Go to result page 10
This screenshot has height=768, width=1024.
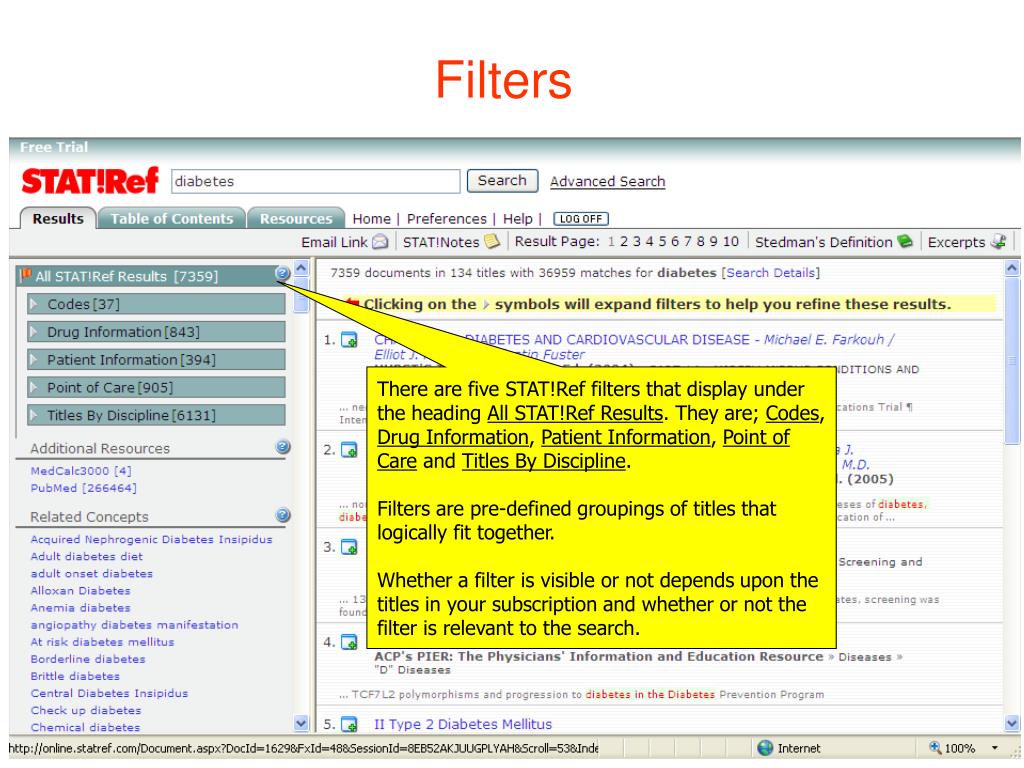coord(731,242)
